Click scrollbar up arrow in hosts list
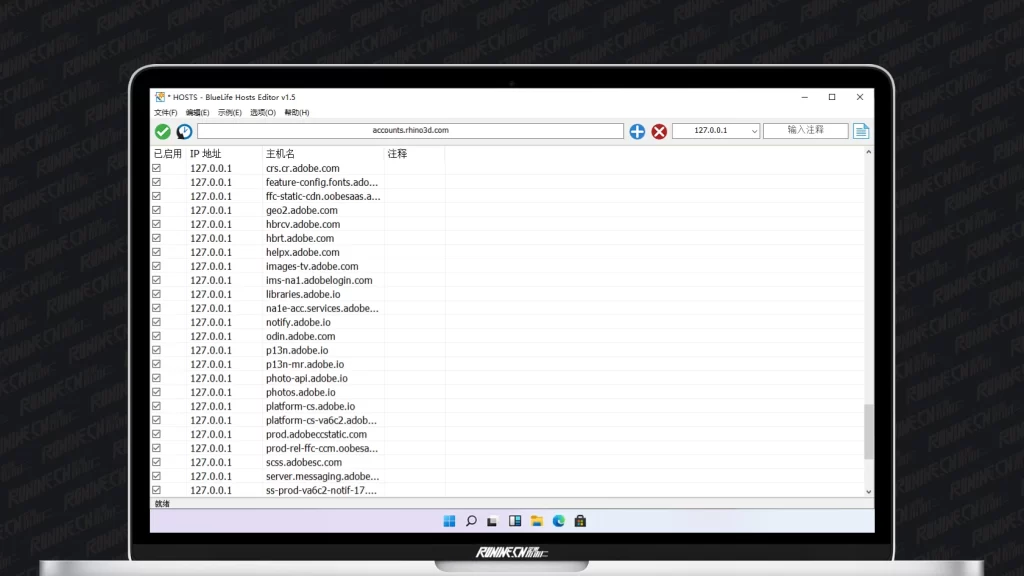 click(x=867, y=153)
